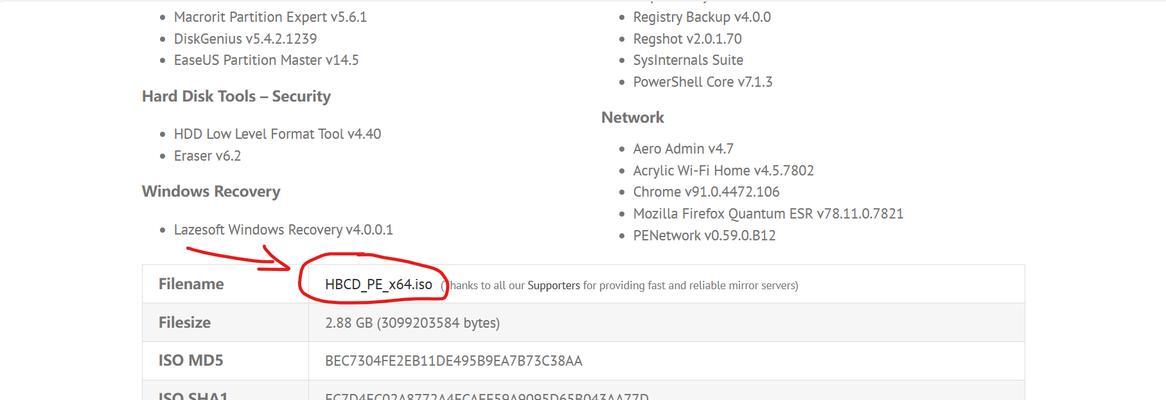Click the Aero Admin v4.7 entry
This screenshot has height=400, width=1166.
(683, 149)
